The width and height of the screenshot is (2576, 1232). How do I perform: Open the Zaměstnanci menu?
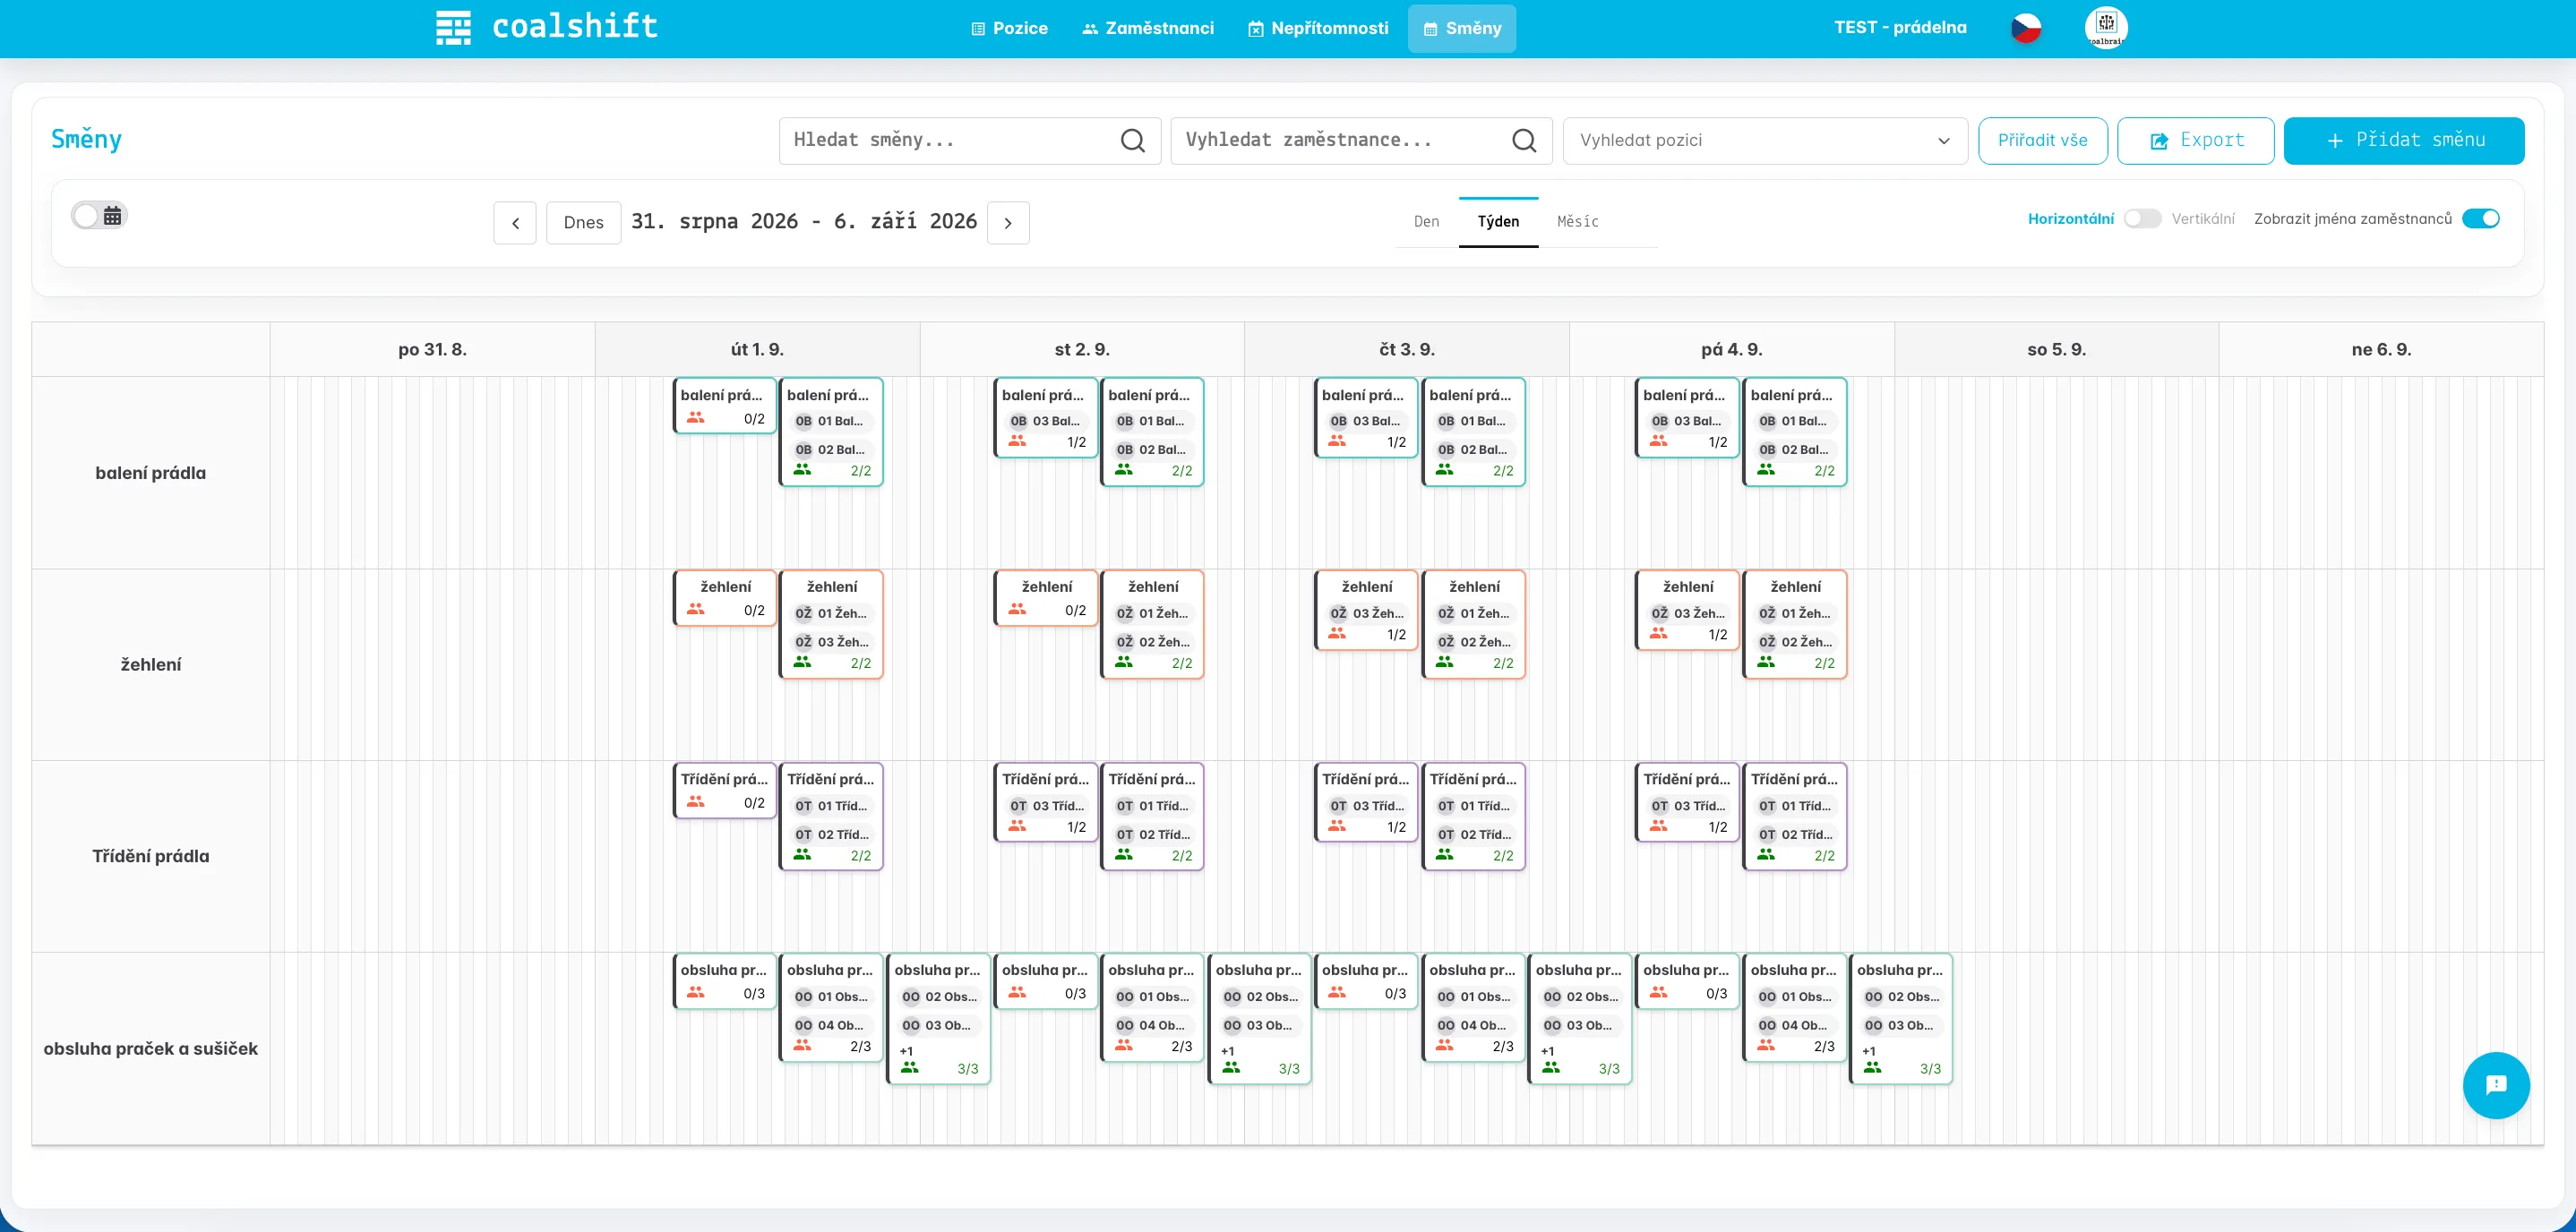[1148, 28]
